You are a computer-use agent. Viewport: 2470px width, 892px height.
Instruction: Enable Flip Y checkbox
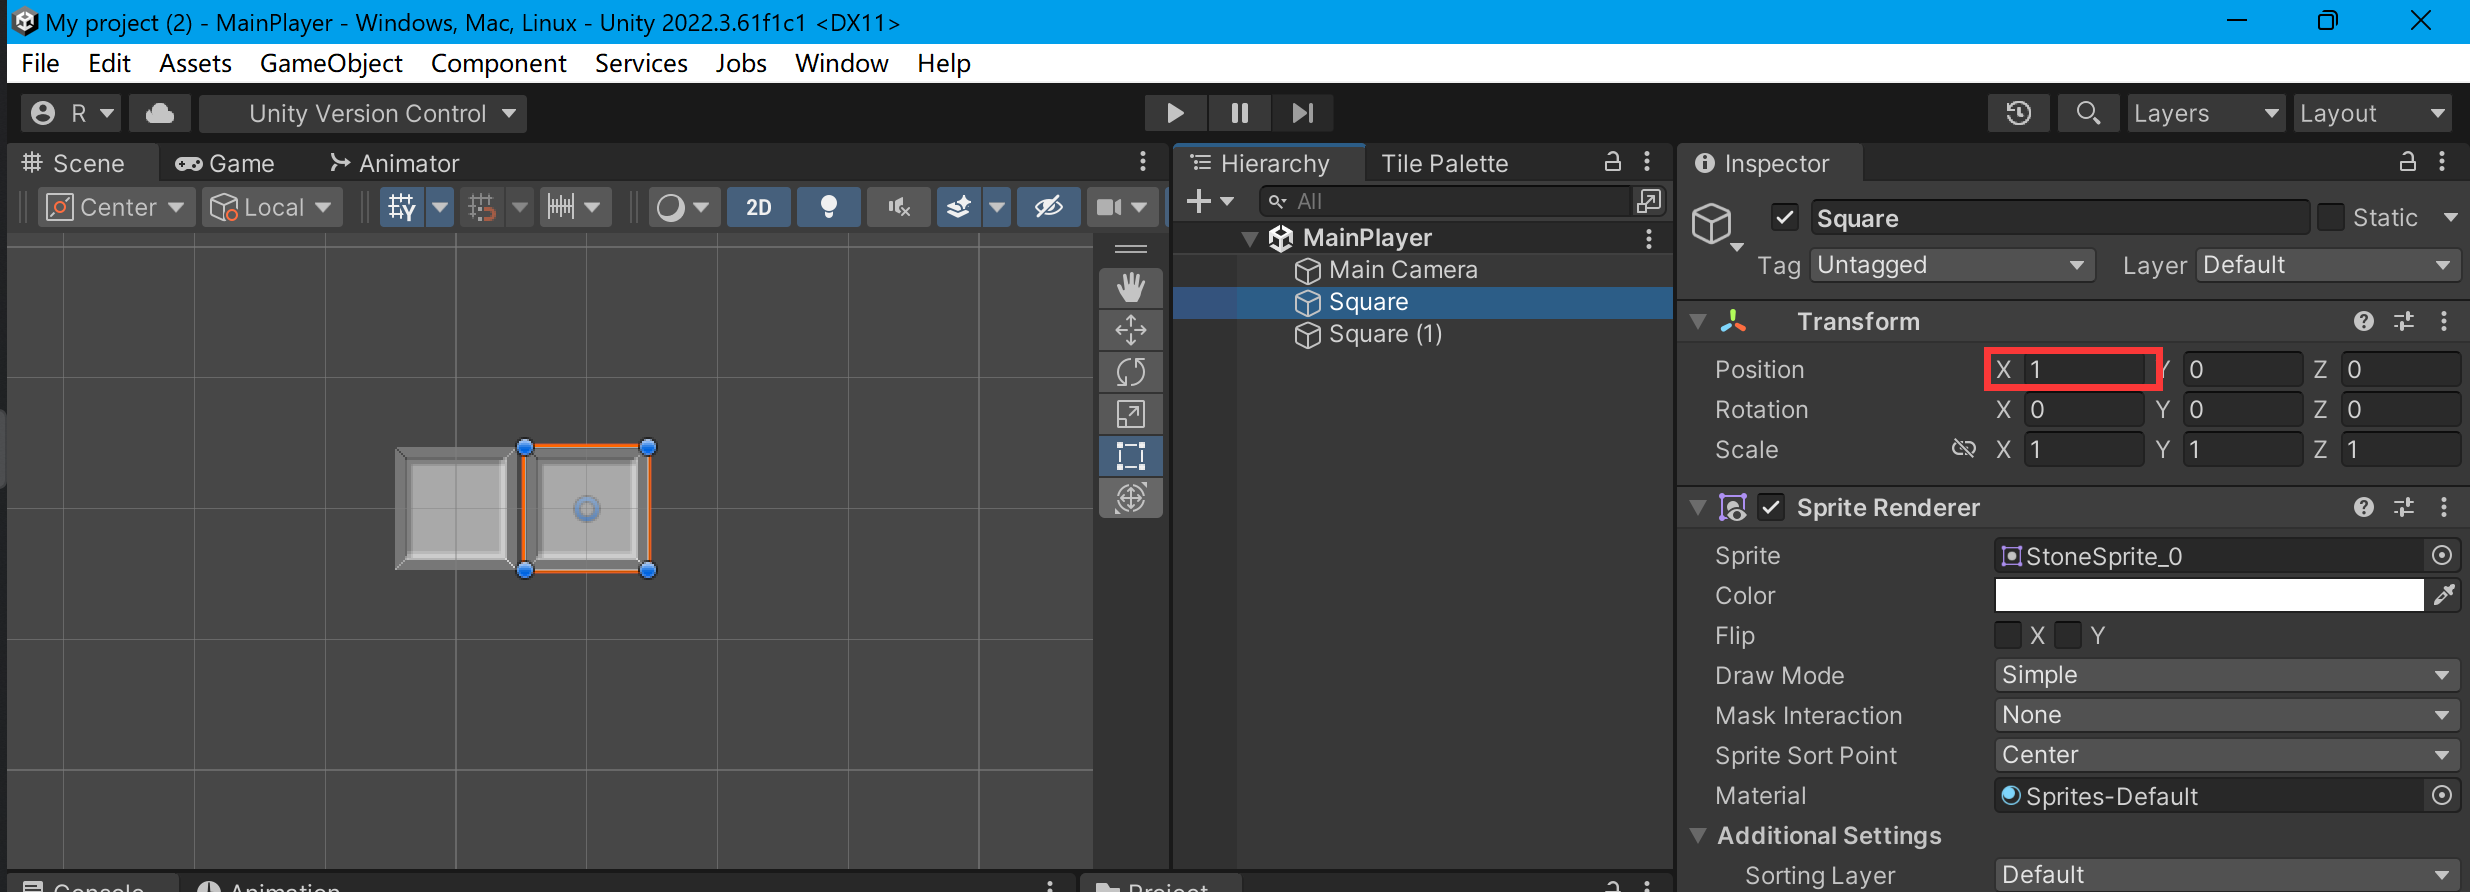pyautogui.click(x=2068, y=635)
